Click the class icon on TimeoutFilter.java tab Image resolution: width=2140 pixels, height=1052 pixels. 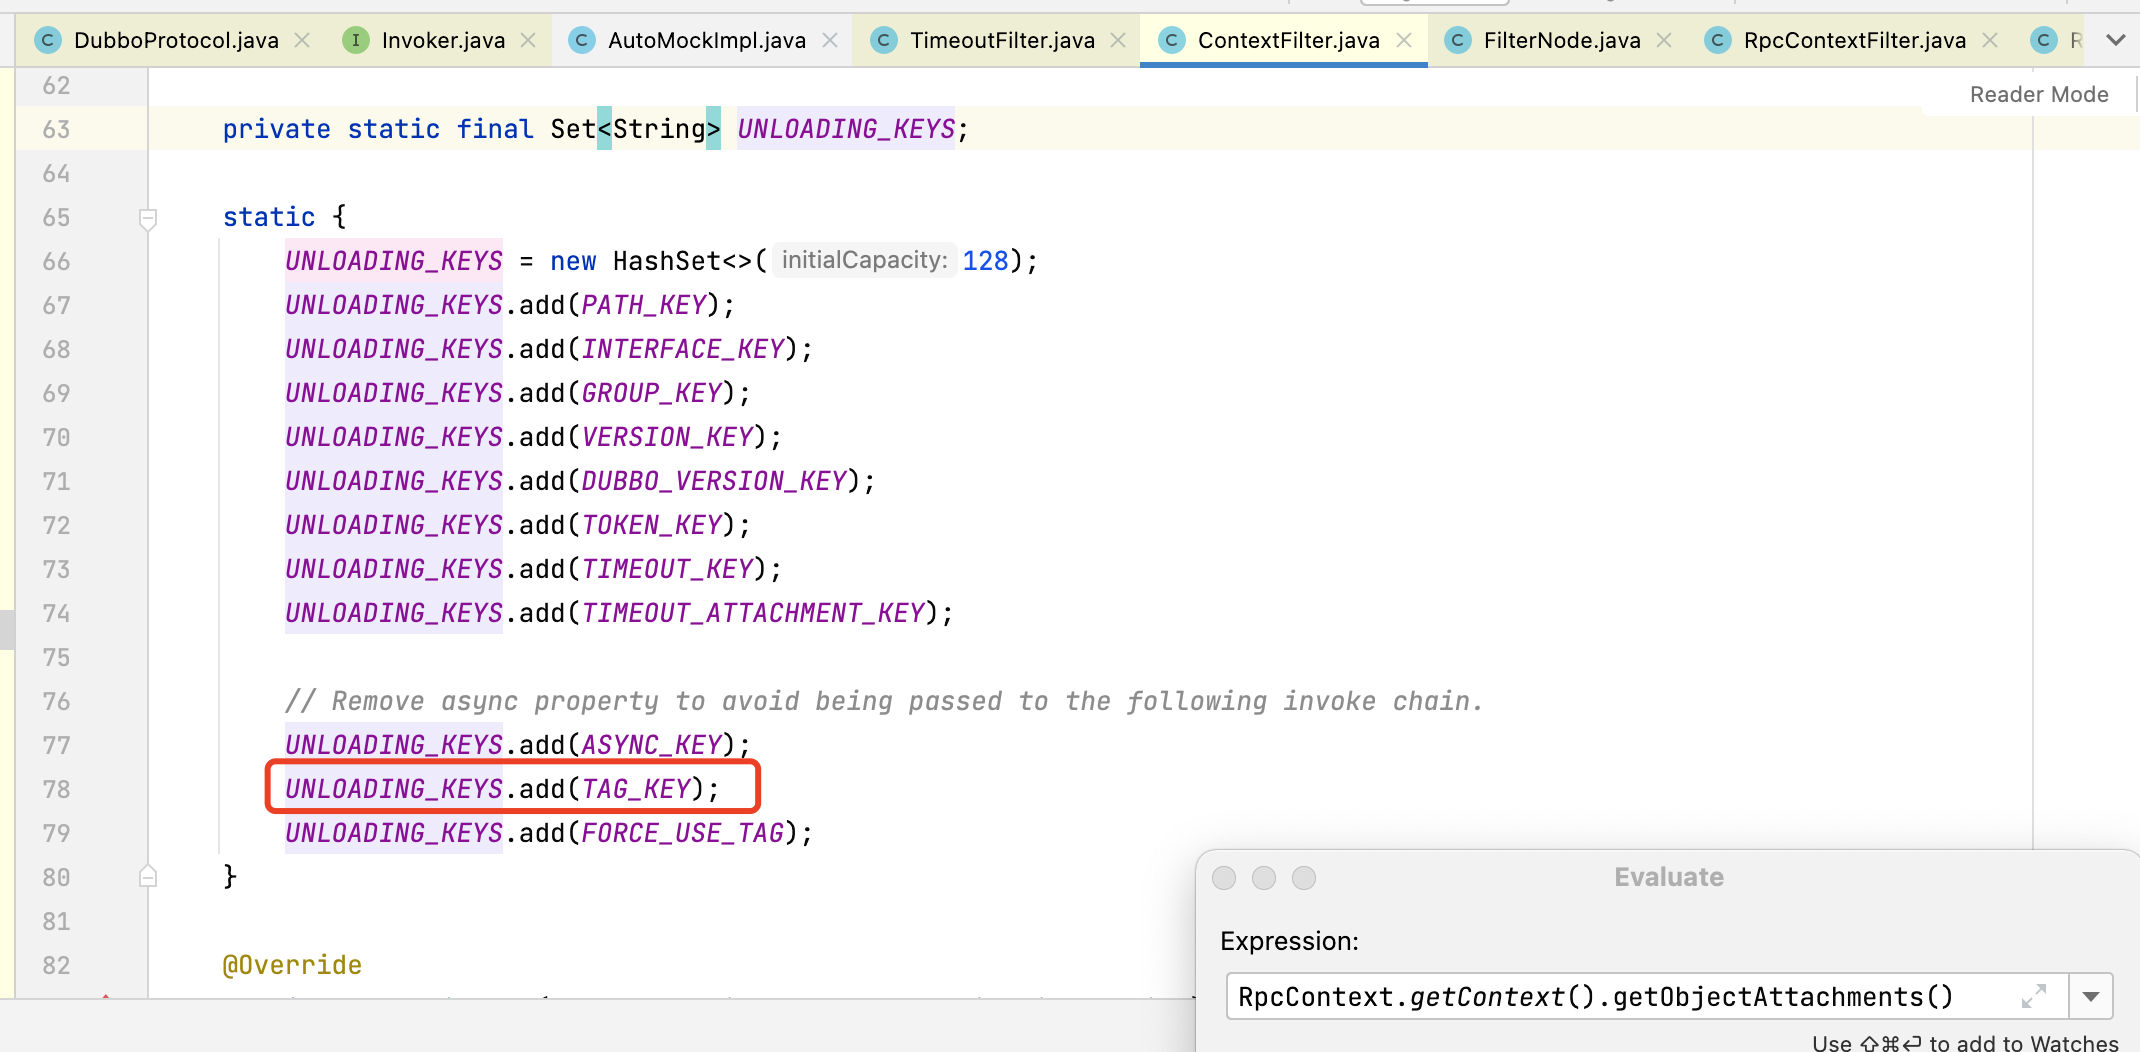[x=883, y=40]
